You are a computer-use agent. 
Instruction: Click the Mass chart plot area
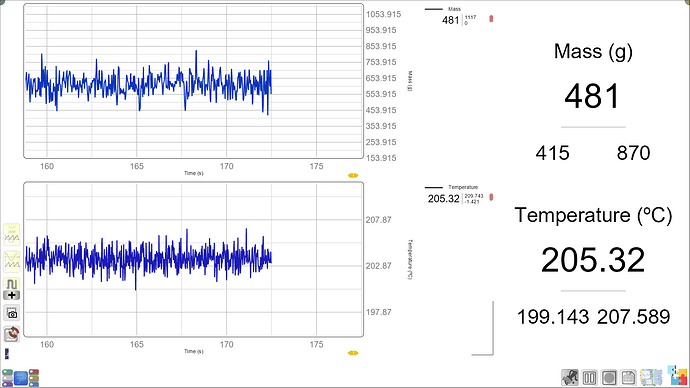pyautogui.click(x=194, y=81)
